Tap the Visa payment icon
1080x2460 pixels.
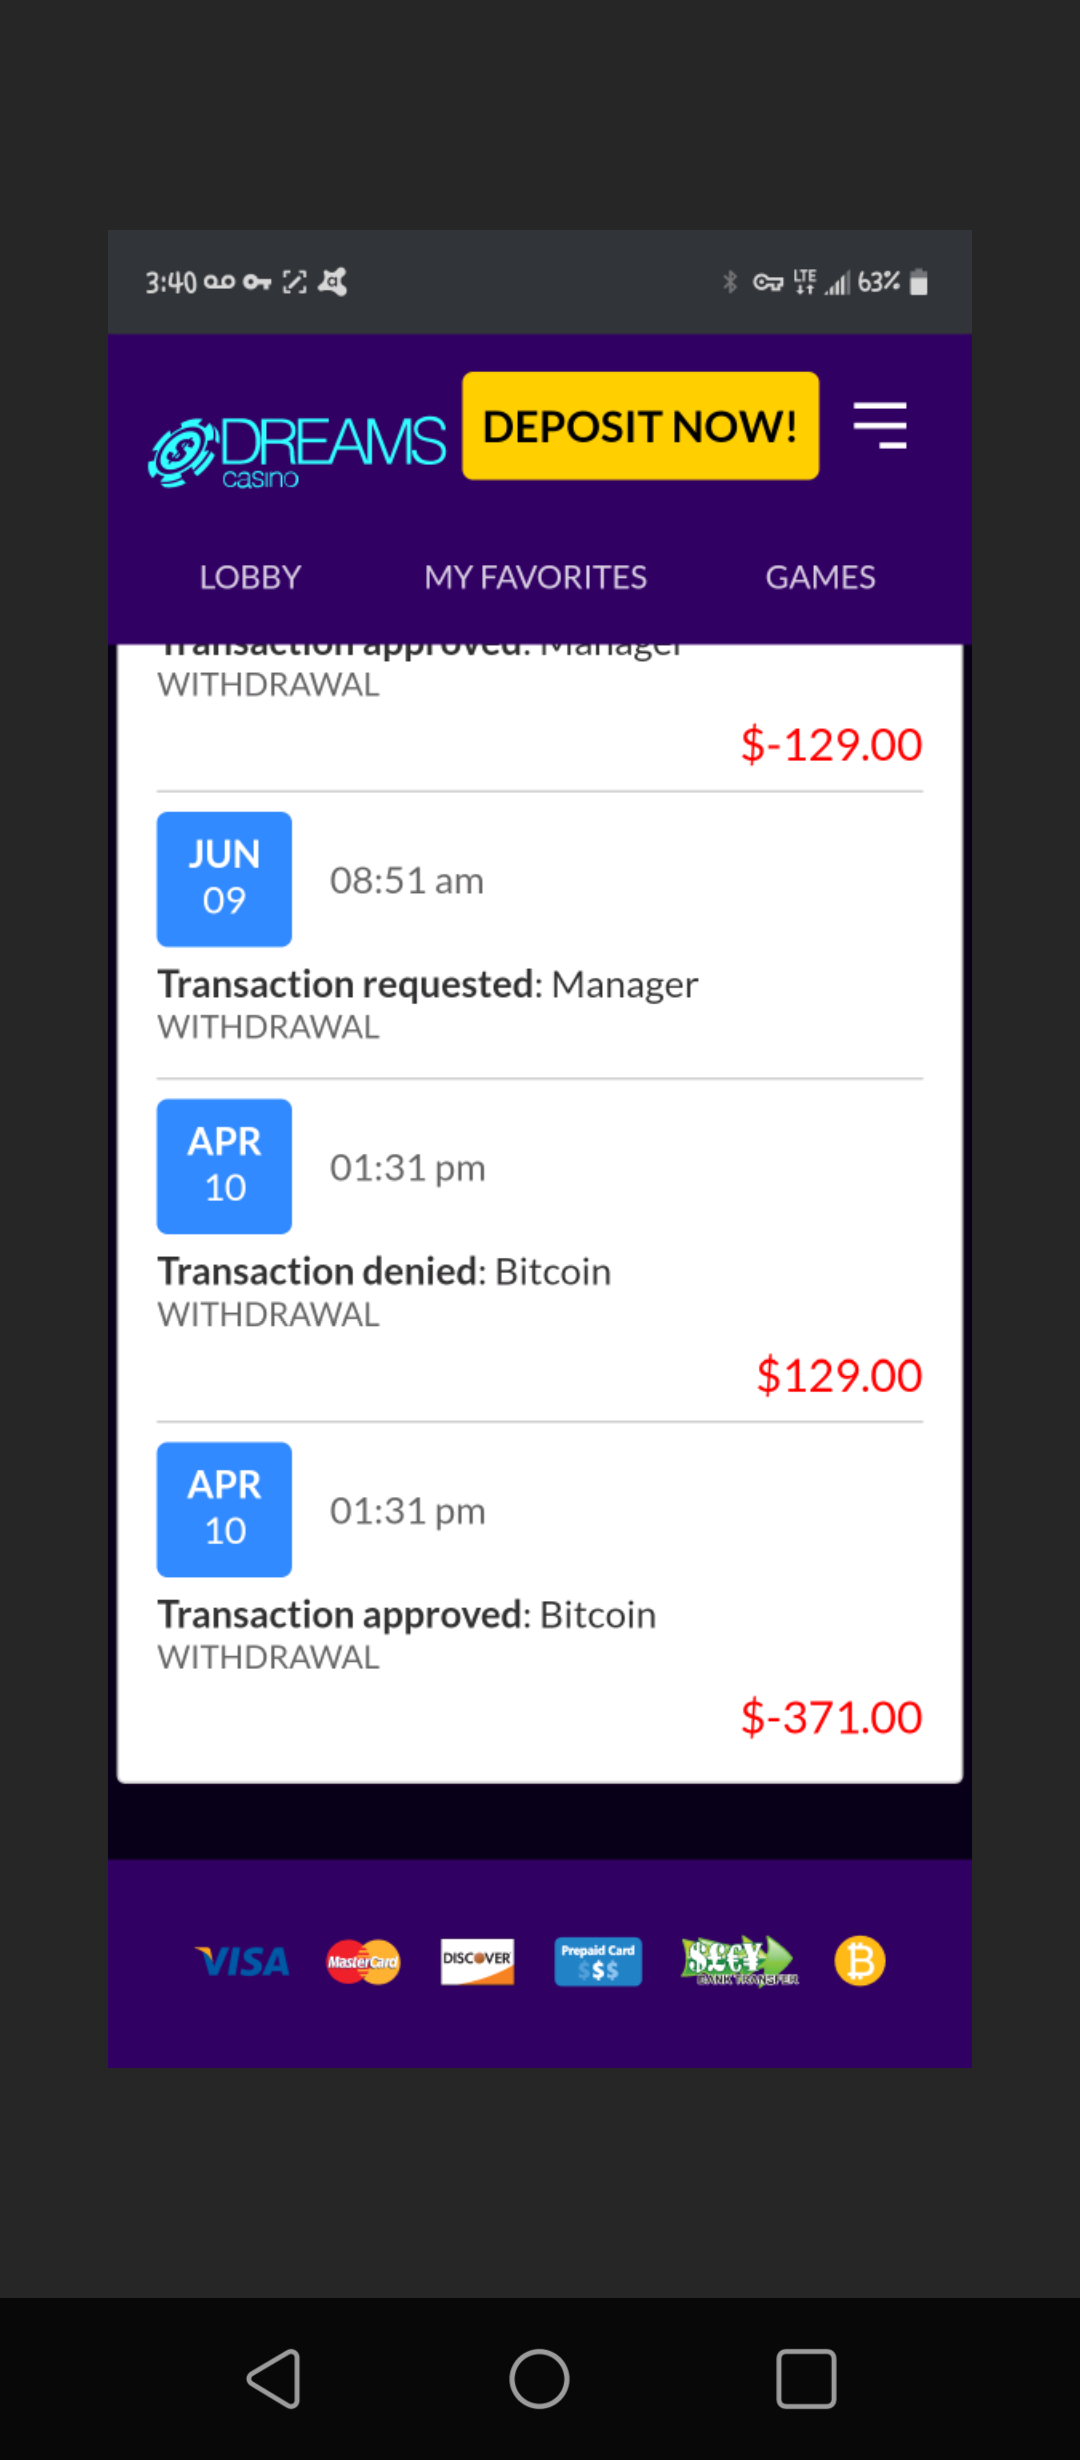tap(242, 1962)
